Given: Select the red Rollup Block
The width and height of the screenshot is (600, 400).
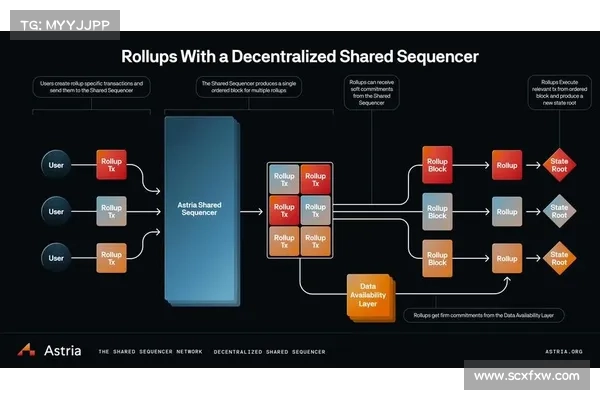Looking at the screenshot, I should point(437,165).
